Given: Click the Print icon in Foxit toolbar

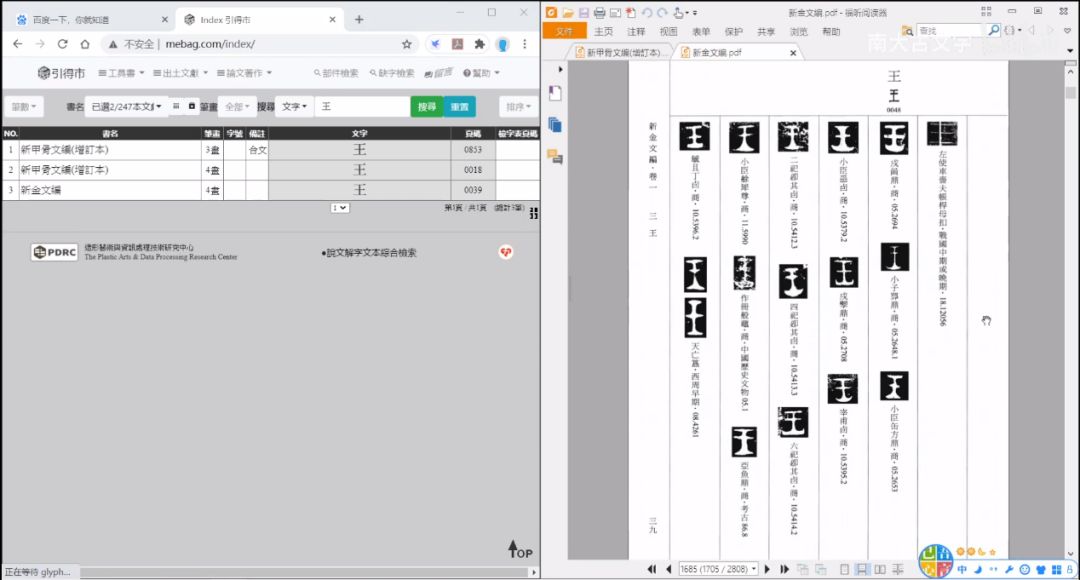Looking at the screenshot, I should [599, 12].
